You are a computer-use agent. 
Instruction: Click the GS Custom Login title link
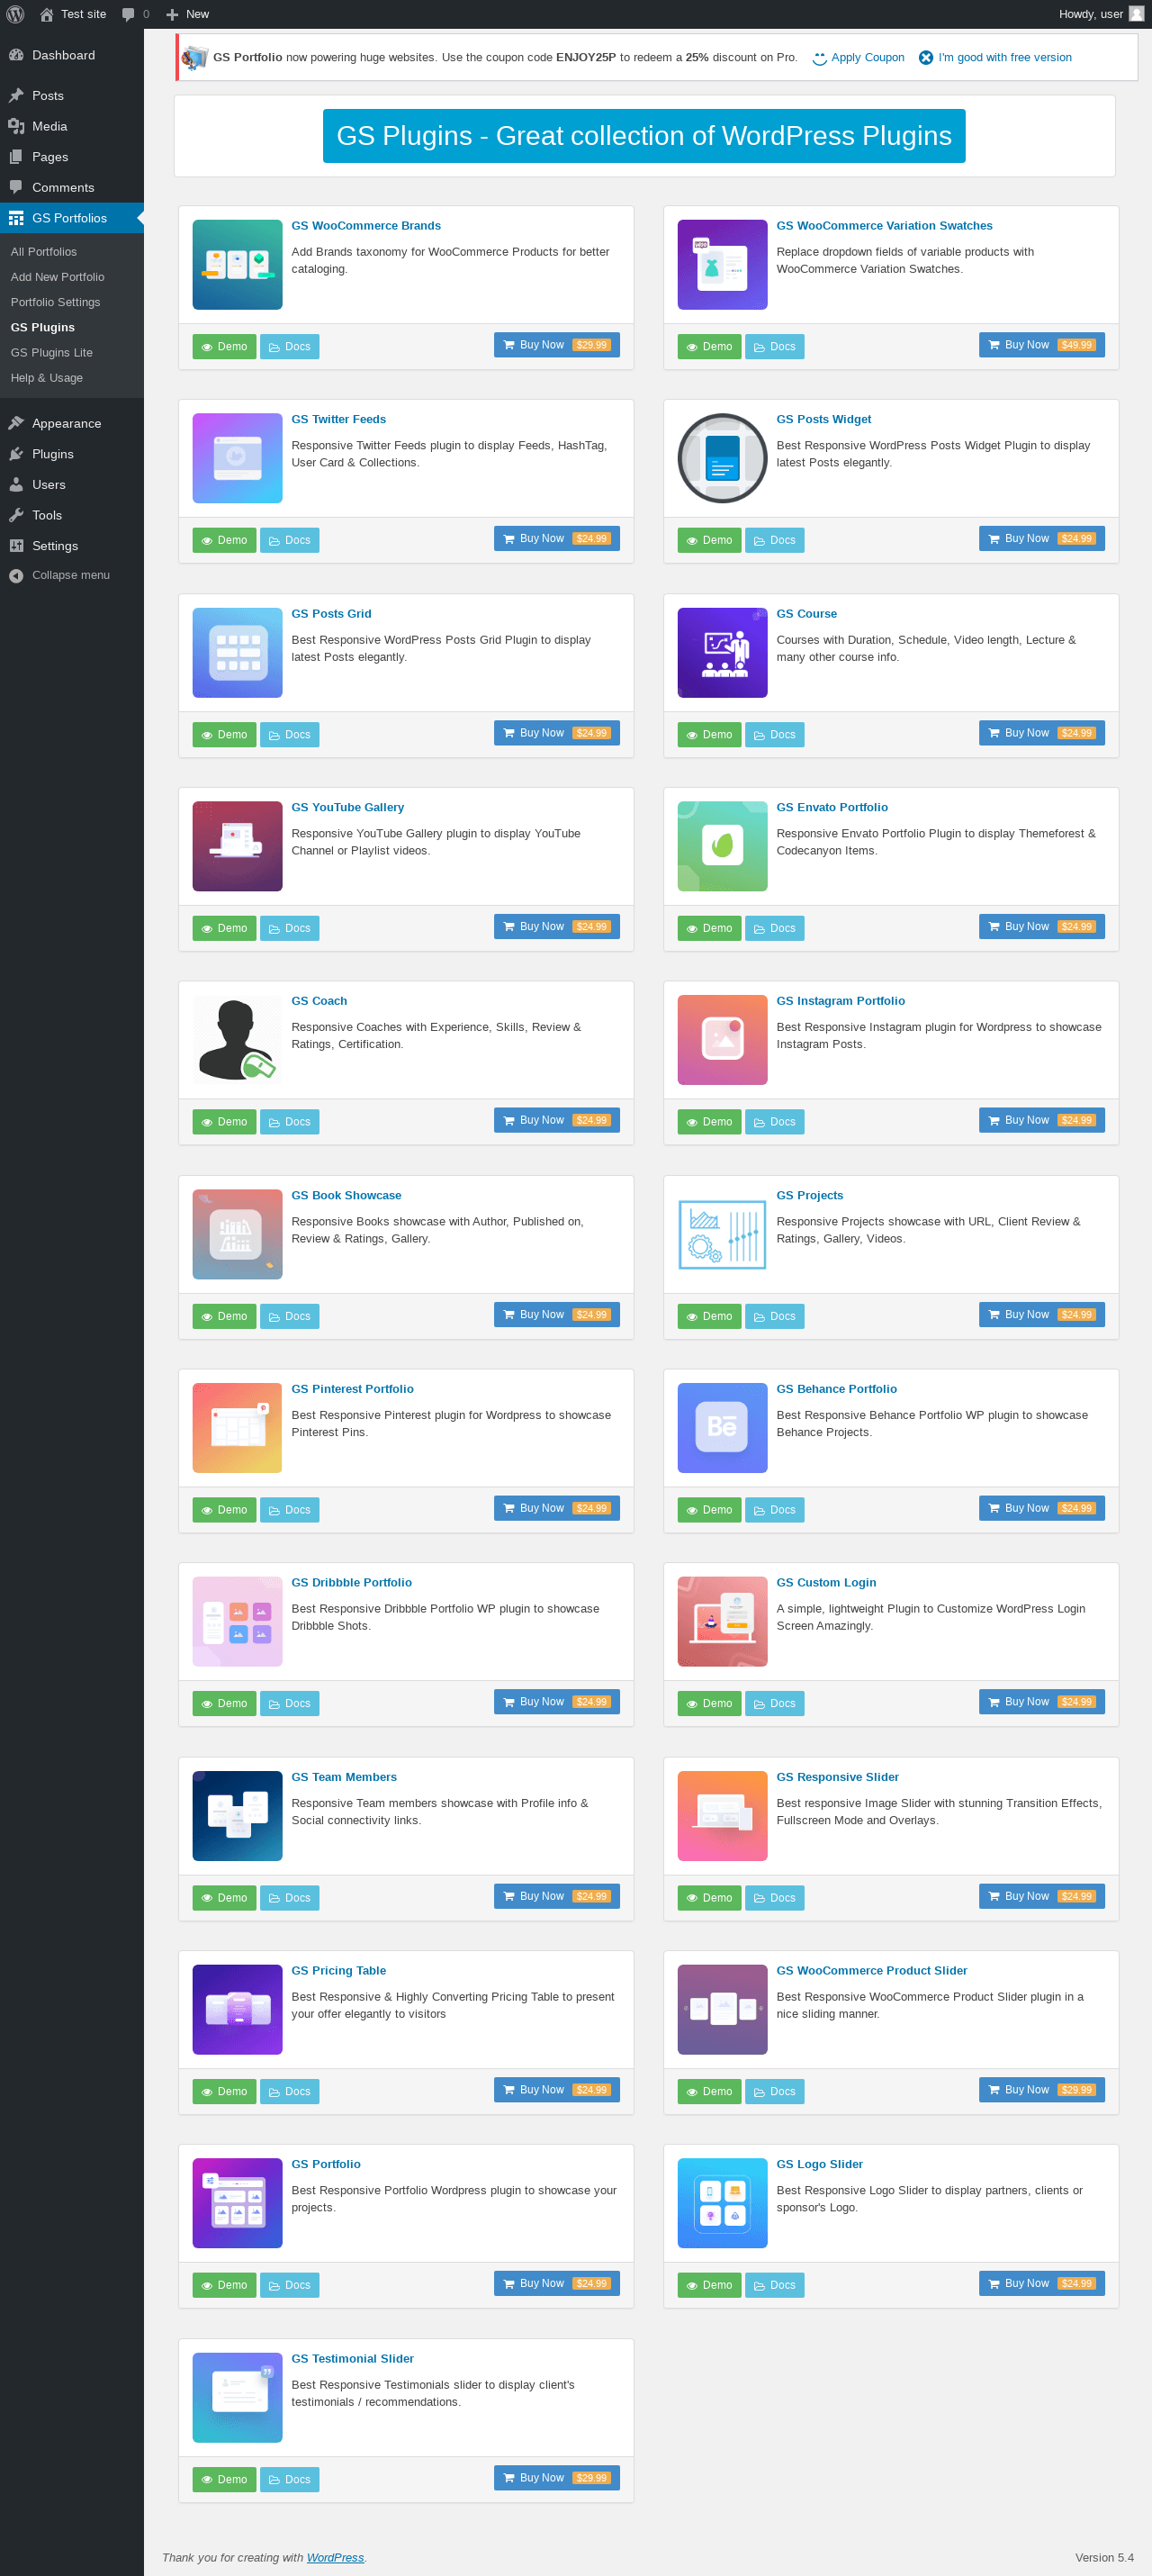[826, 1583]
